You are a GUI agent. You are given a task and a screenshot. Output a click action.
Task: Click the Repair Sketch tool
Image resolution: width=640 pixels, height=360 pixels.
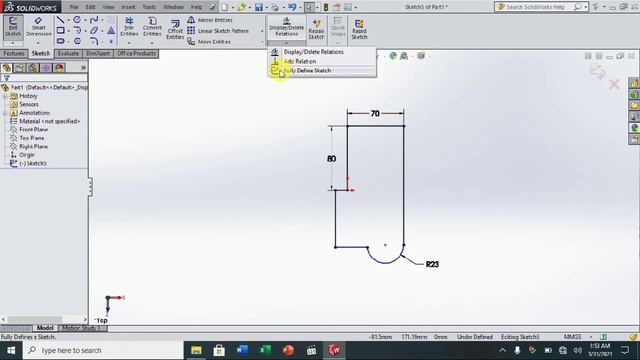[x=316, y=29]
